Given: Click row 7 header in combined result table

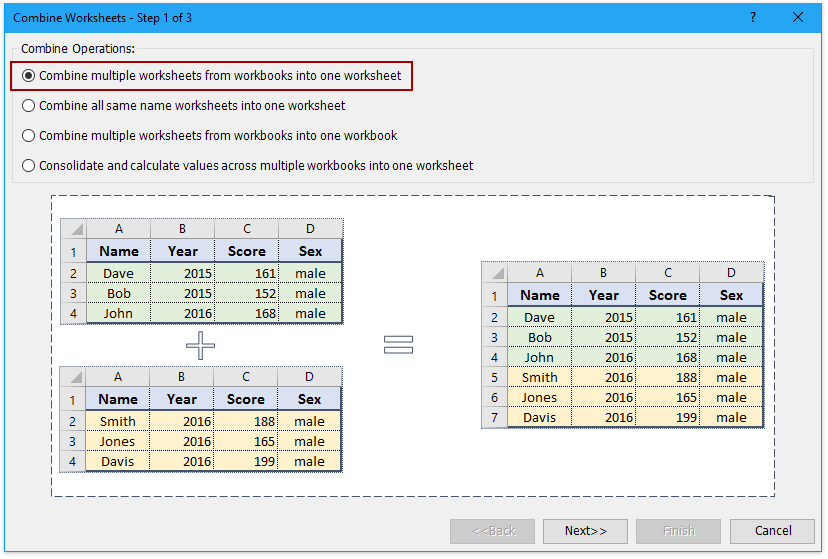Looking at the screenshot, I should [x=494, y=417].
